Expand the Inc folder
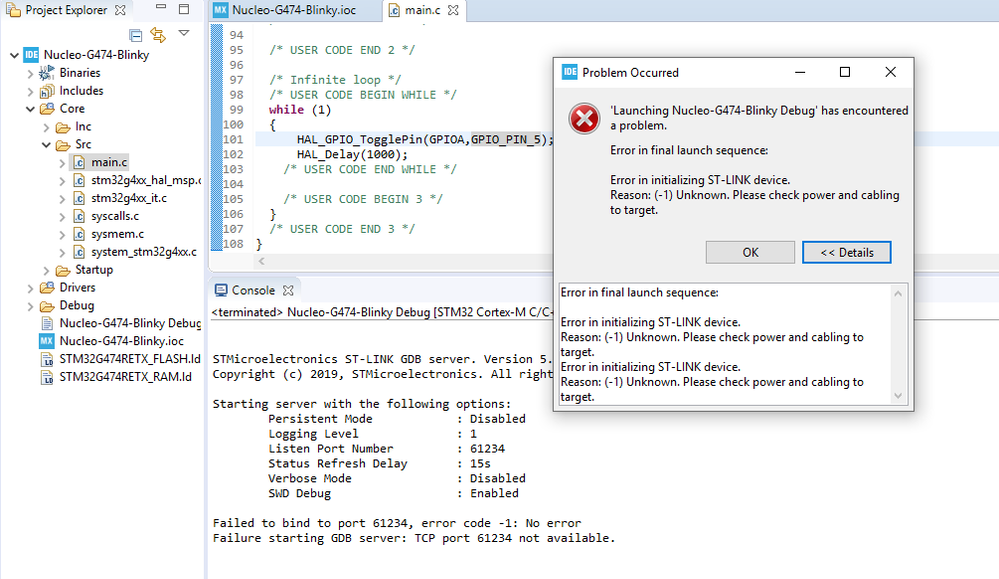 (46, 127)
